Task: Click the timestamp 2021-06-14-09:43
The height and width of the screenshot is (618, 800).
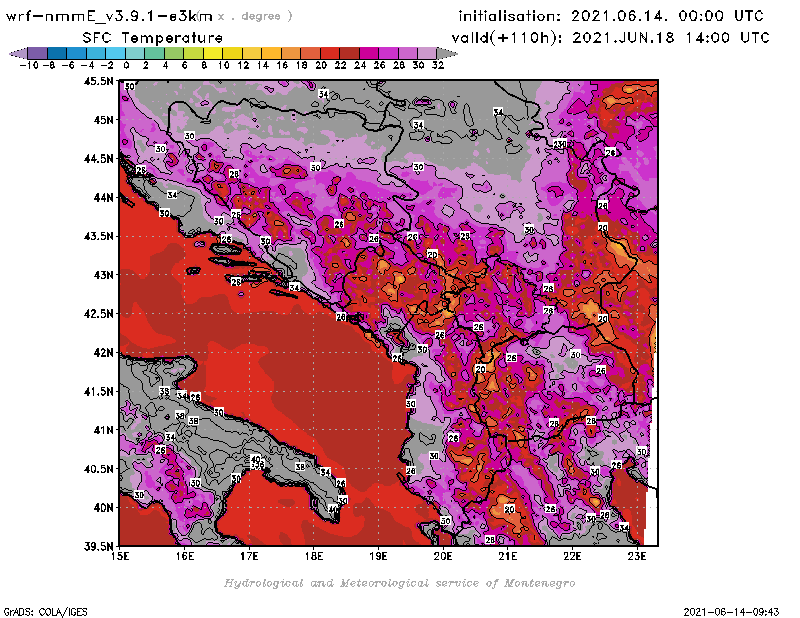Action: pyautogui.click(x=732, y=612)
